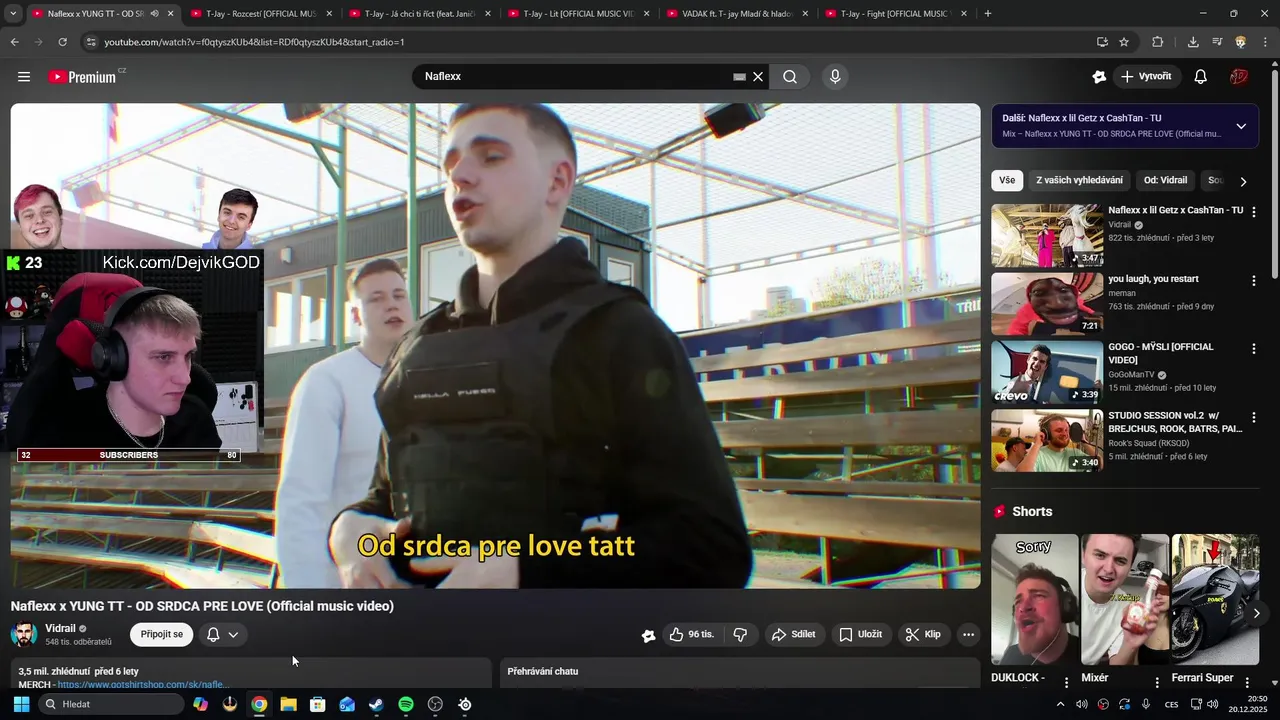The image size is (1280, 720).
Task: Switch to T-Jay - Rozcestí browser tab
Action: click(x=259, y=14)
